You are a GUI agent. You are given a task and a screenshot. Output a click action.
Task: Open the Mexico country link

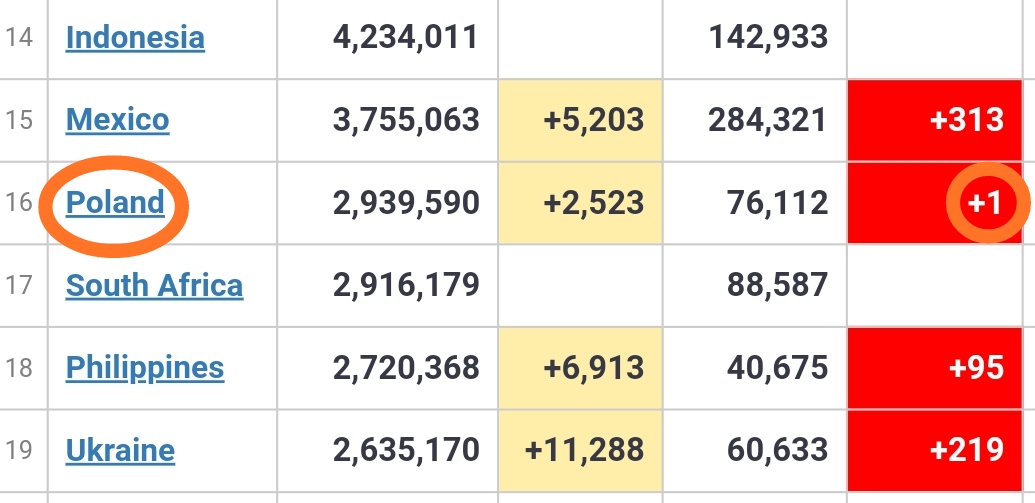click(117, 120)
